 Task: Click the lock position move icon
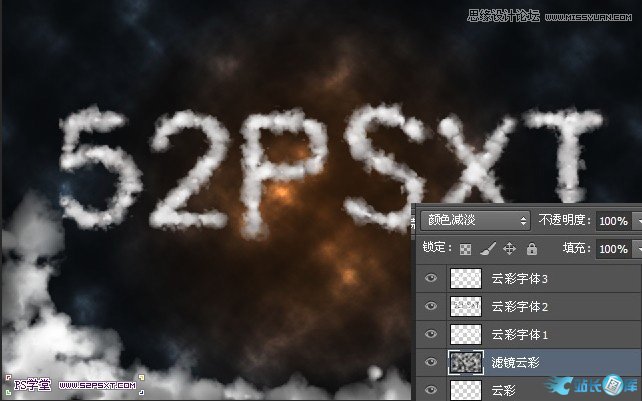pyautogui.click(x=508, y=249)
